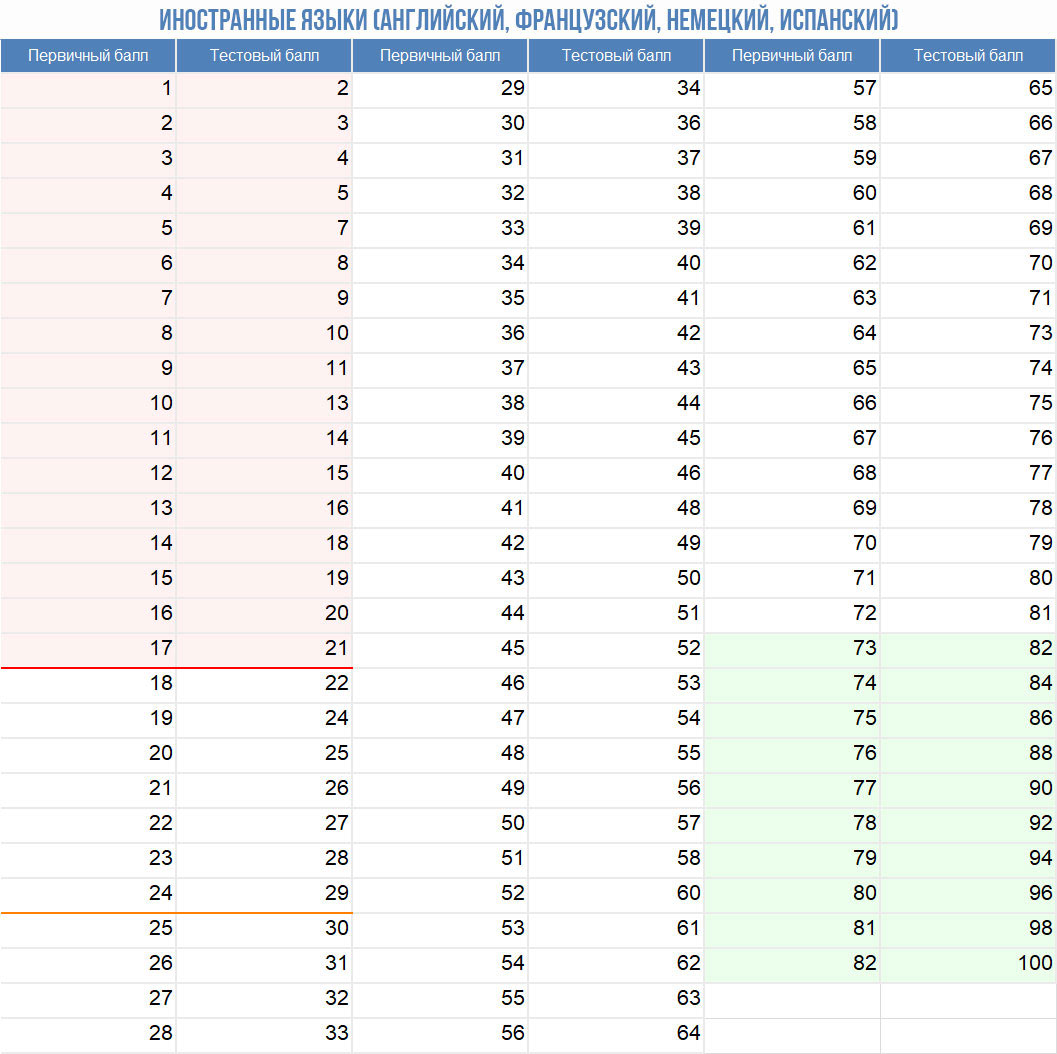
Task: Click test score 52 beside primary score 45
Action: (616, 648)
